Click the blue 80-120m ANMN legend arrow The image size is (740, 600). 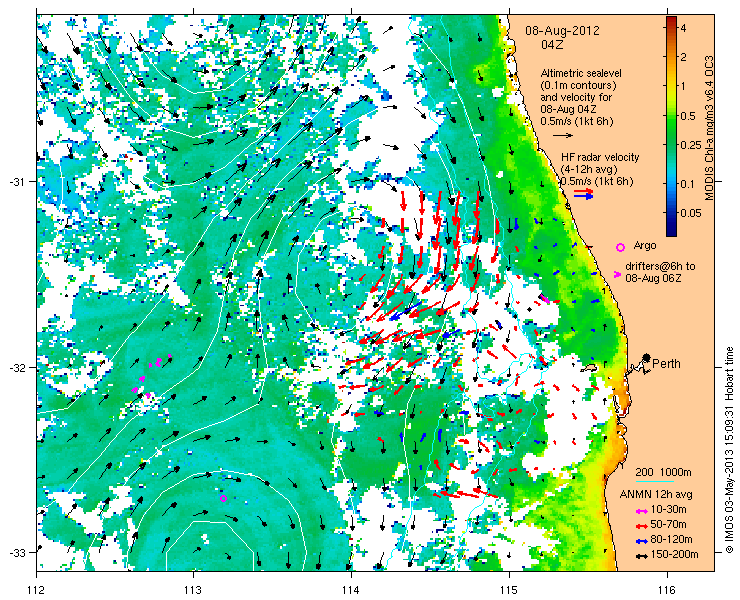point(641,541)
